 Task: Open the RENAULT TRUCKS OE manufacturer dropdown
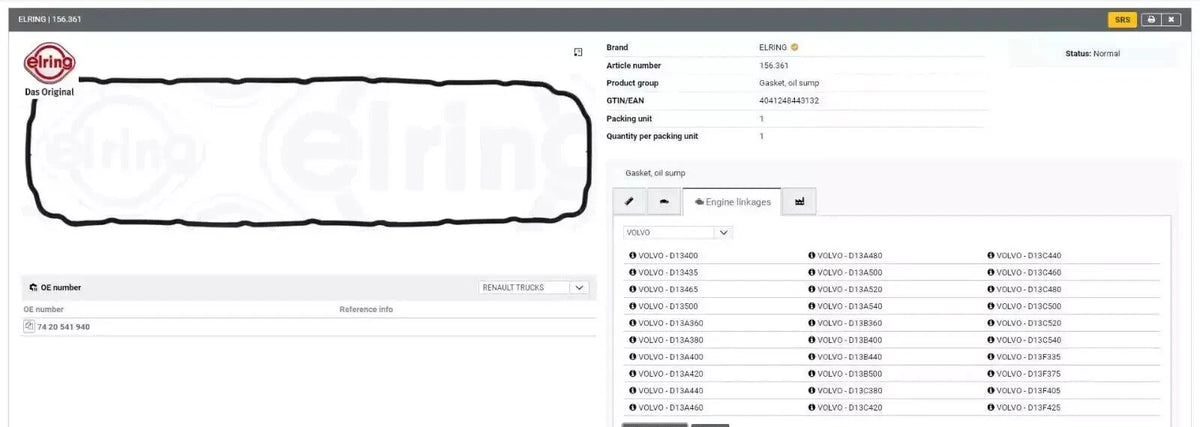534,287
